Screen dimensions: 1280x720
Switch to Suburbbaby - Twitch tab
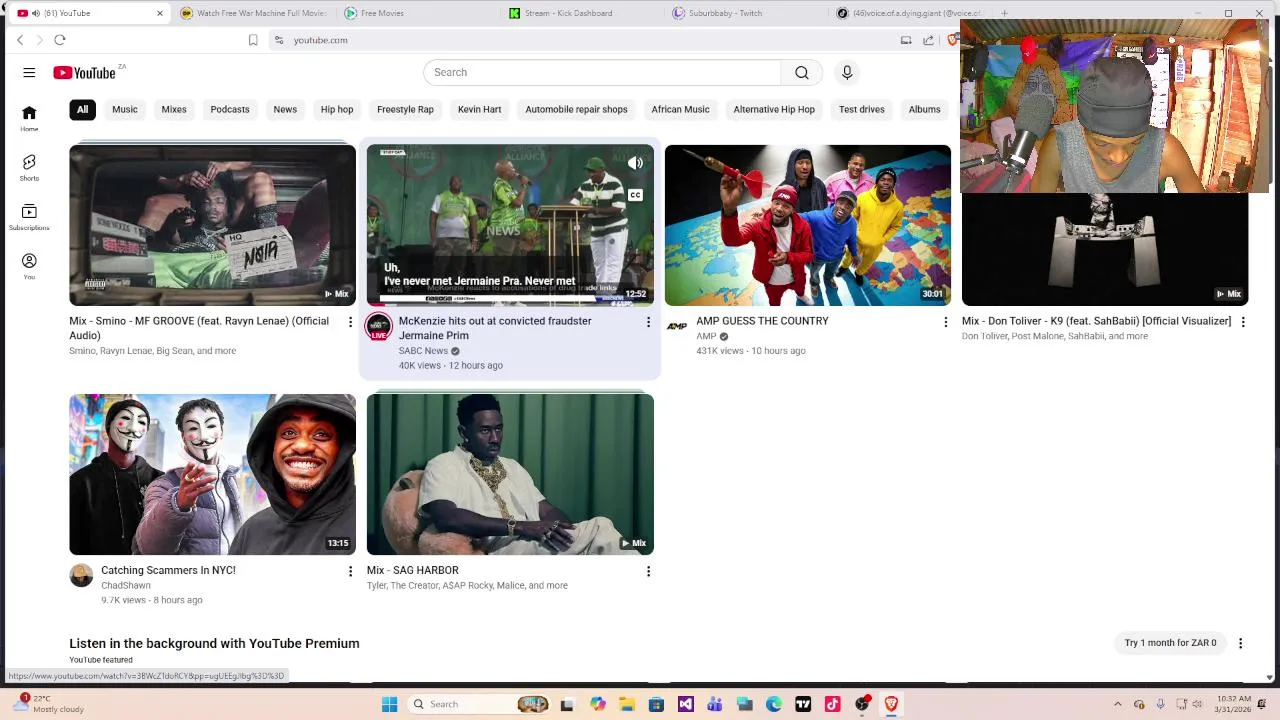tap(746, 13)
